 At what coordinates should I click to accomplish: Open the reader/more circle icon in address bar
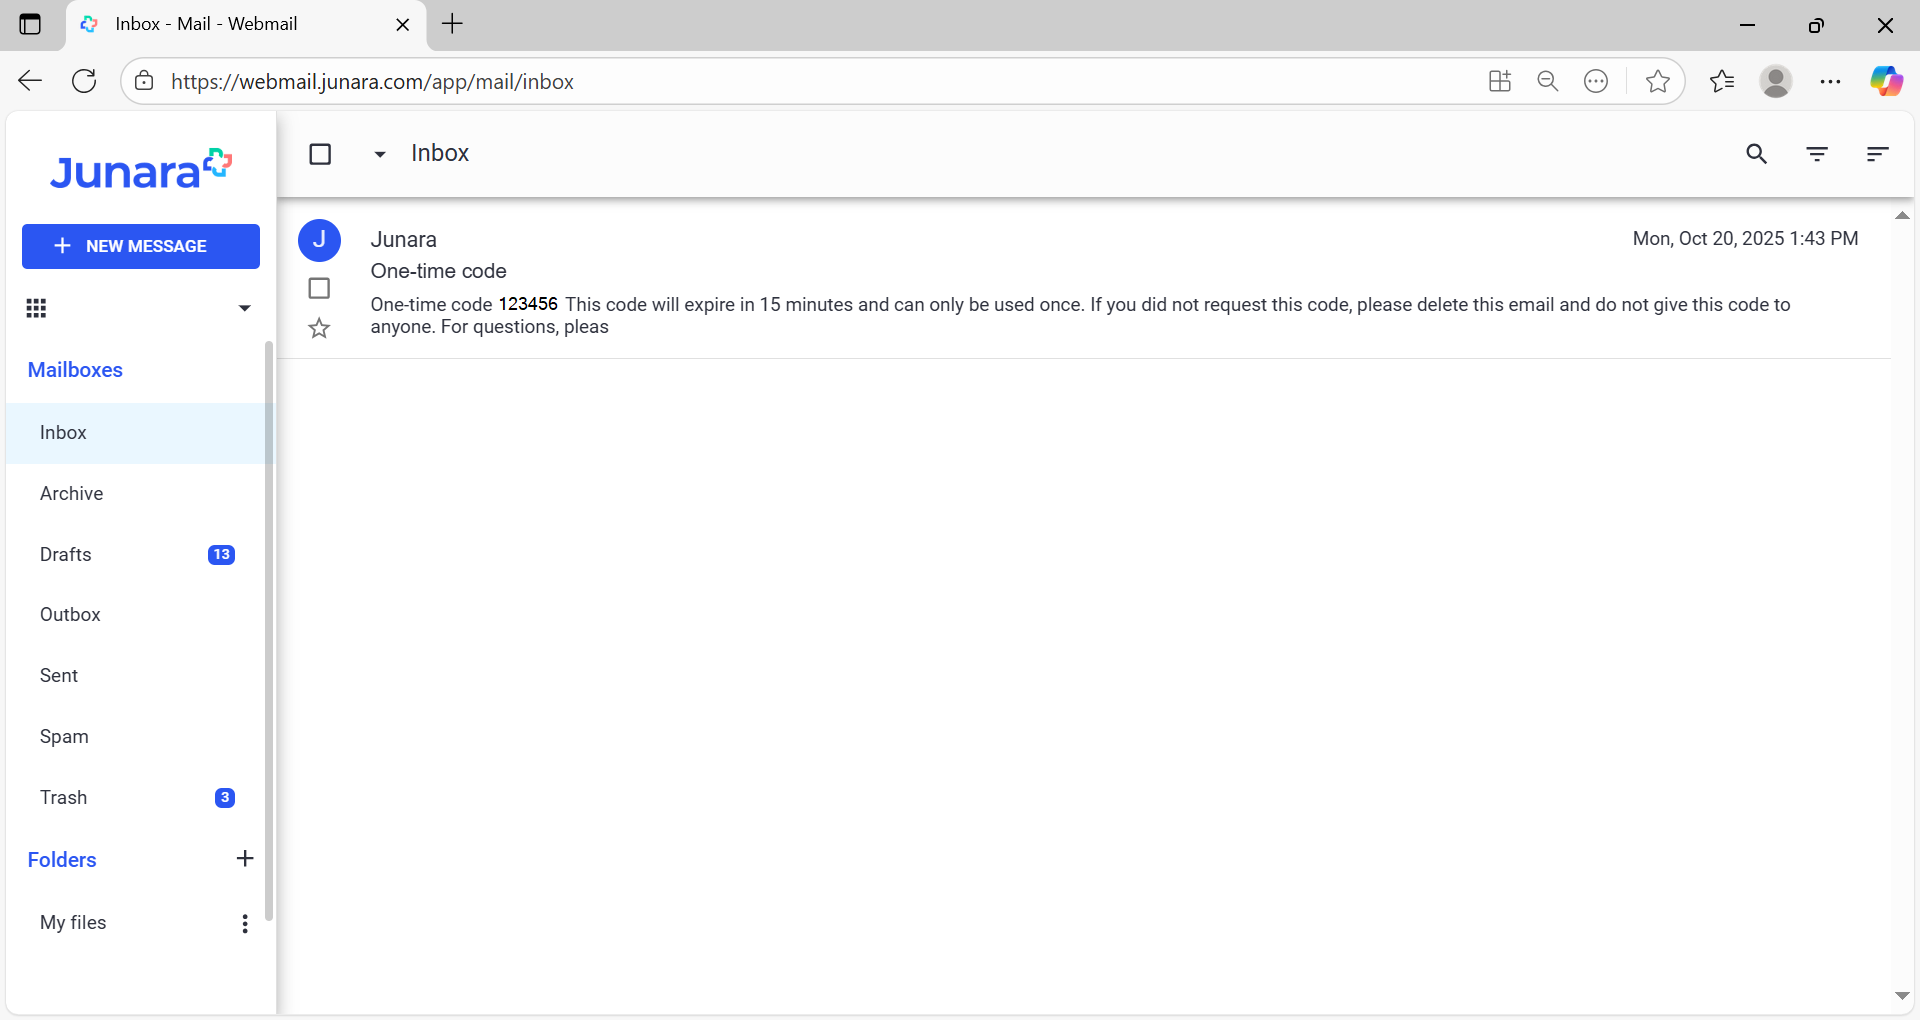coord(1596,81)
